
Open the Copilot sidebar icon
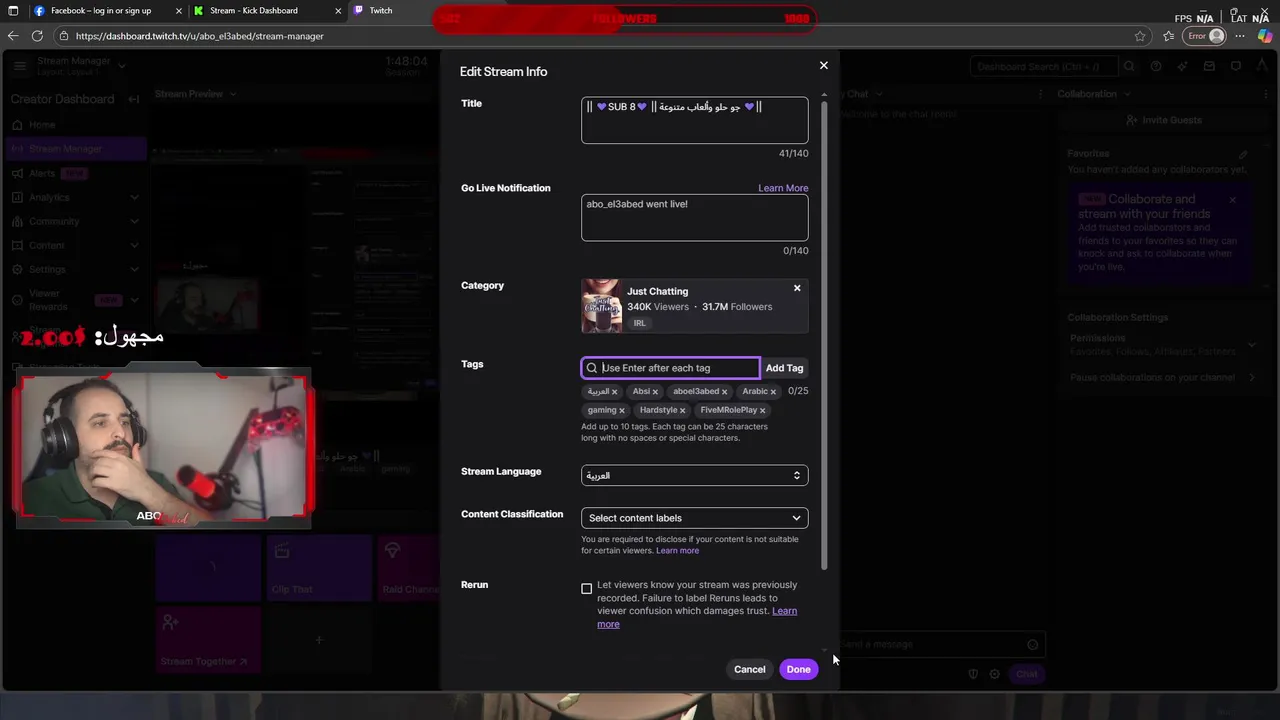(1265, 36)
